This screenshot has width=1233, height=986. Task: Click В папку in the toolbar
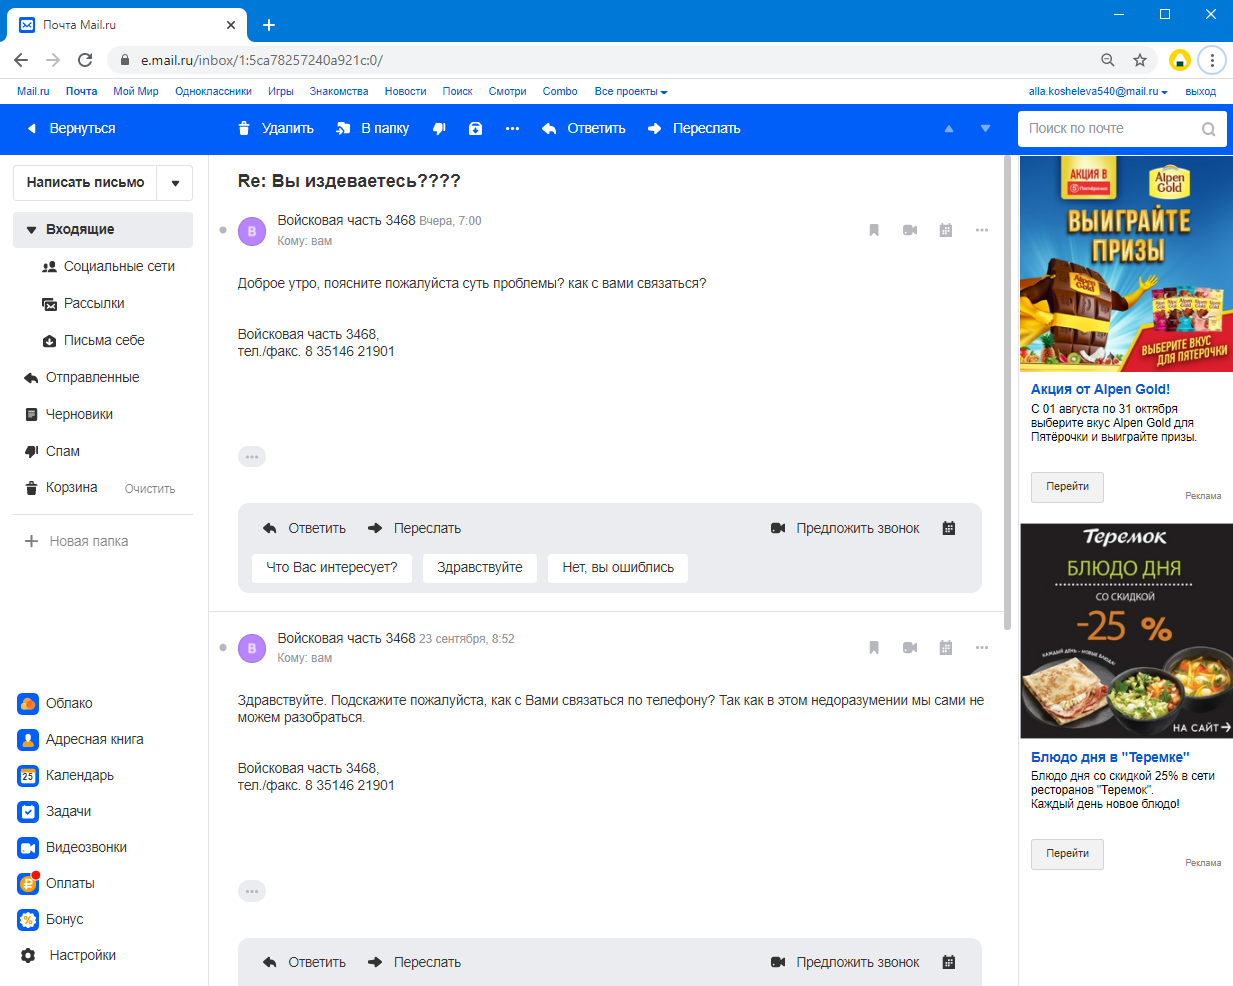(x=373, y=129)
